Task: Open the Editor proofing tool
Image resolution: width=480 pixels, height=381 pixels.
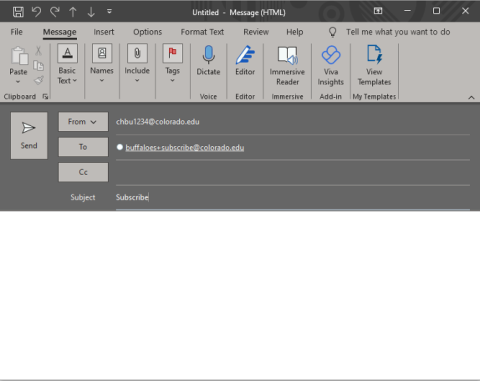Action: point(245,61)
